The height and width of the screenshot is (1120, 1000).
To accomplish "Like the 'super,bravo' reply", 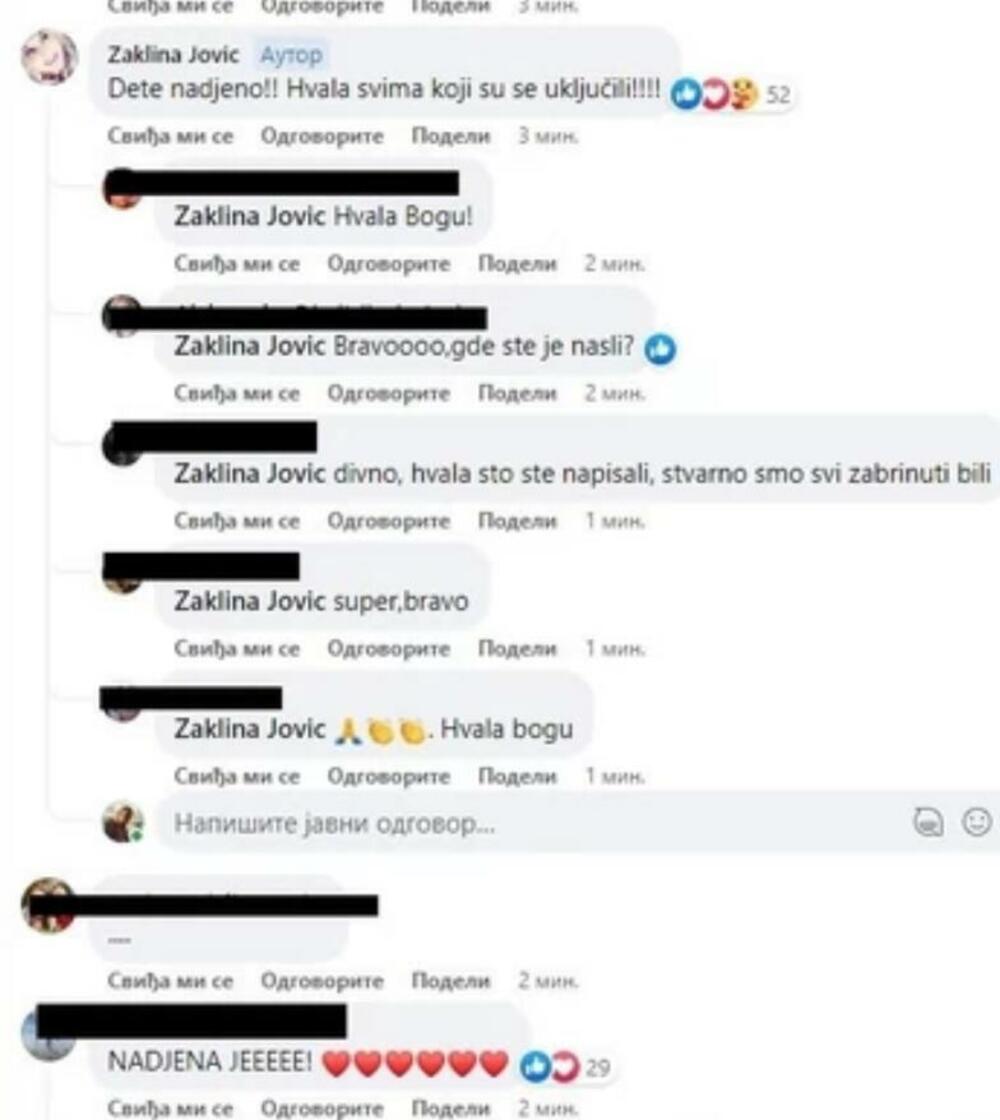I will point(236,649).
